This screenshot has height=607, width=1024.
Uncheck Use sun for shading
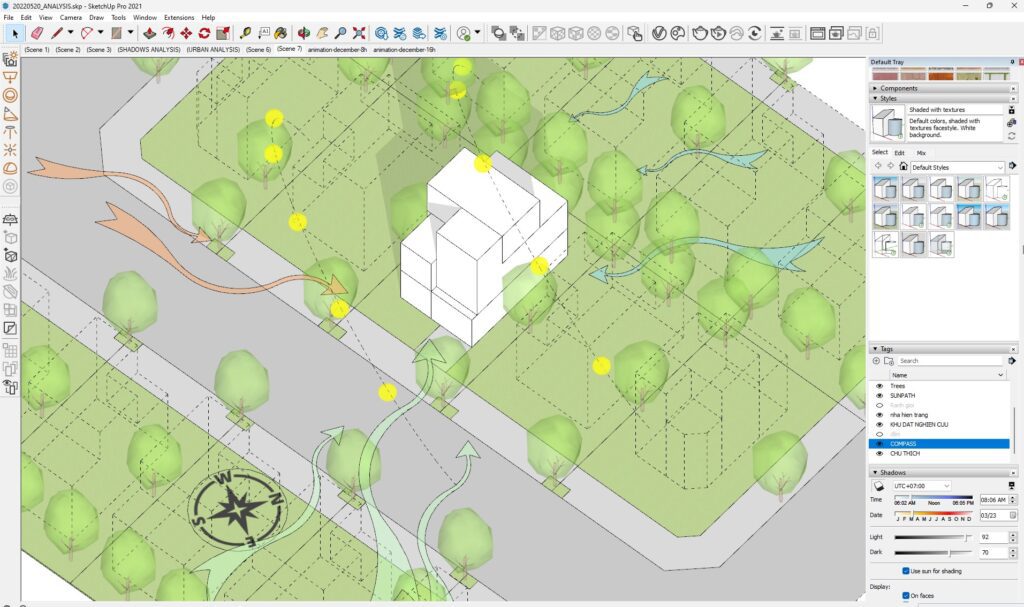click(x=904, y=571)
